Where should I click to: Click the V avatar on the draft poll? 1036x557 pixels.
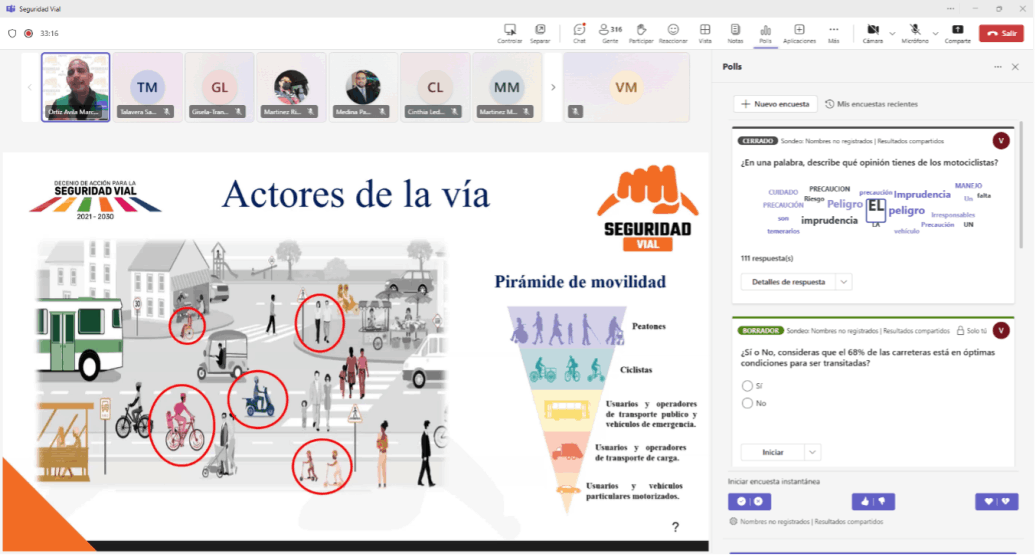tap(1001, 330)
